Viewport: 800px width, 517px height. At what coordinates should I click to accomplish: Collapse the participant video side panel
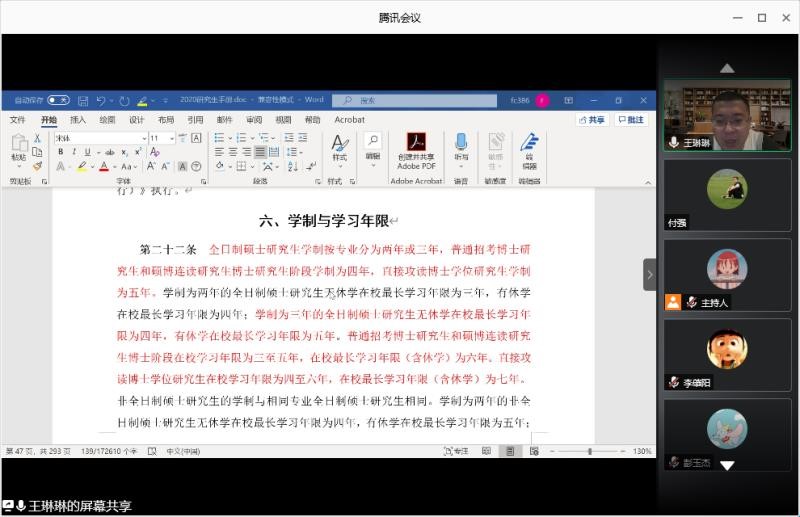tap(650, 273)
